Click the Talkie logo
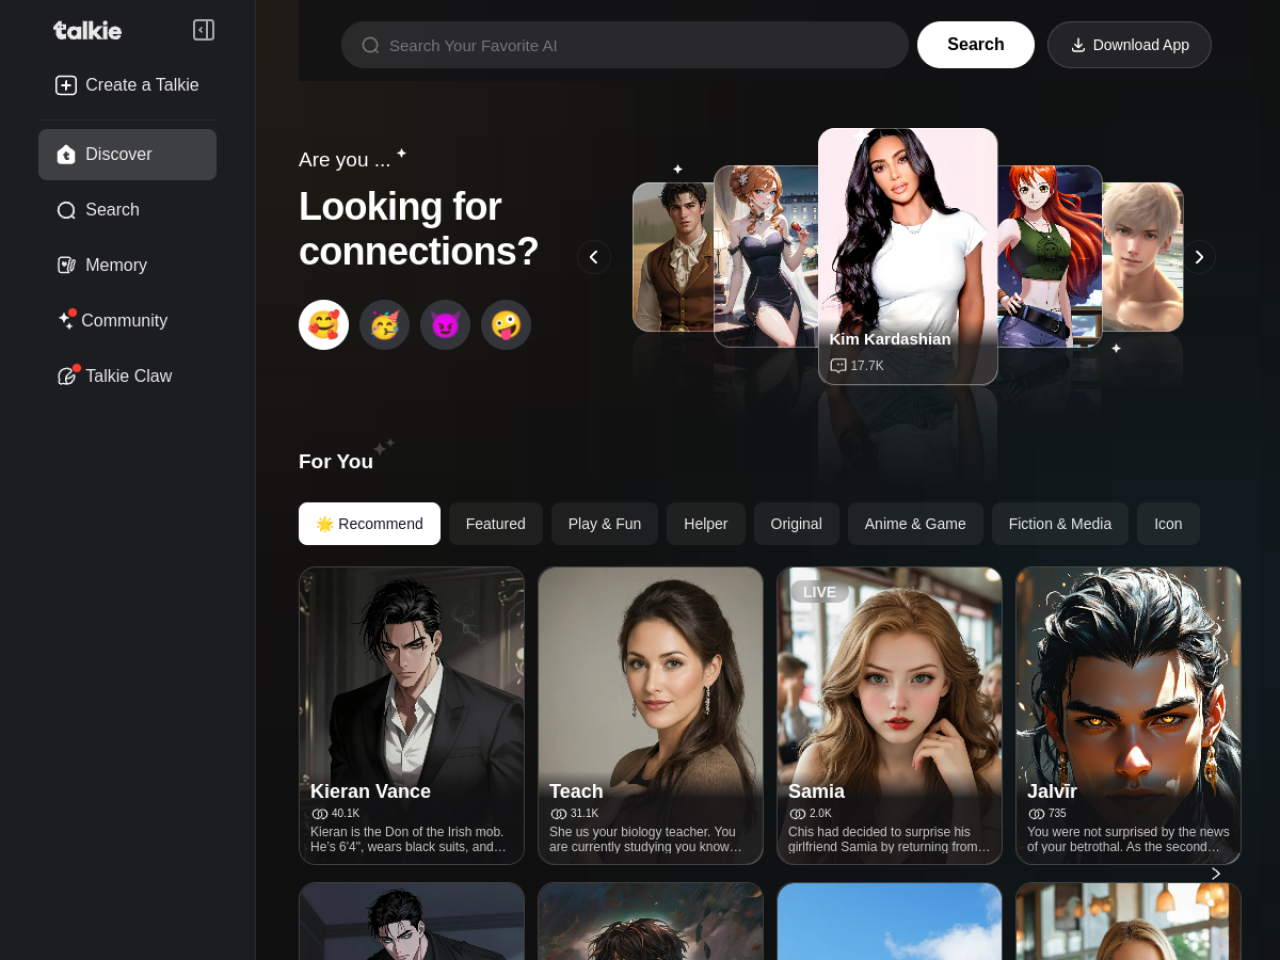The height and width of the screenshot is (960, 1280). click(87, 31)
